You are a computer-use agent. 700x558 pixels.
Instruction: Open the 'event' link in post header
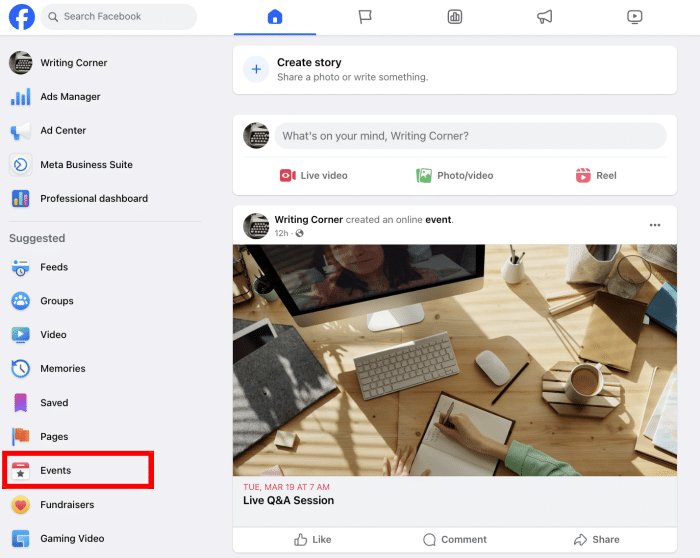point(438,220)
